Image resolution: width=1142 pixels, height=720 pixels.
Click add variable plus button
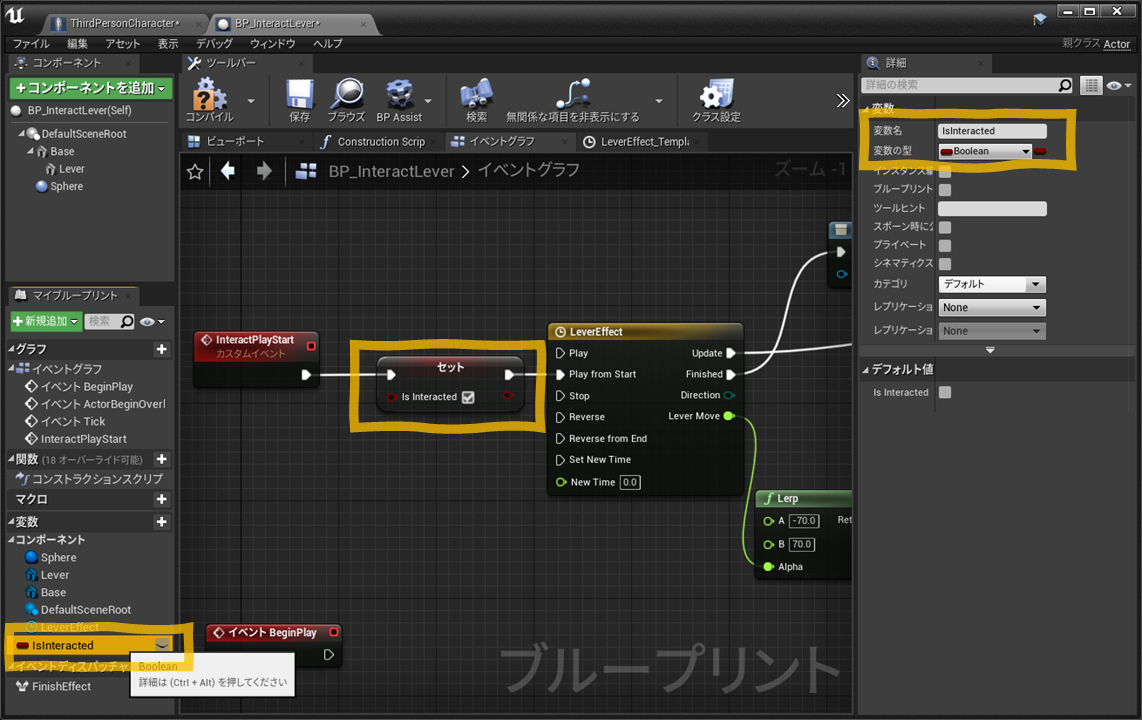point(162,522)
